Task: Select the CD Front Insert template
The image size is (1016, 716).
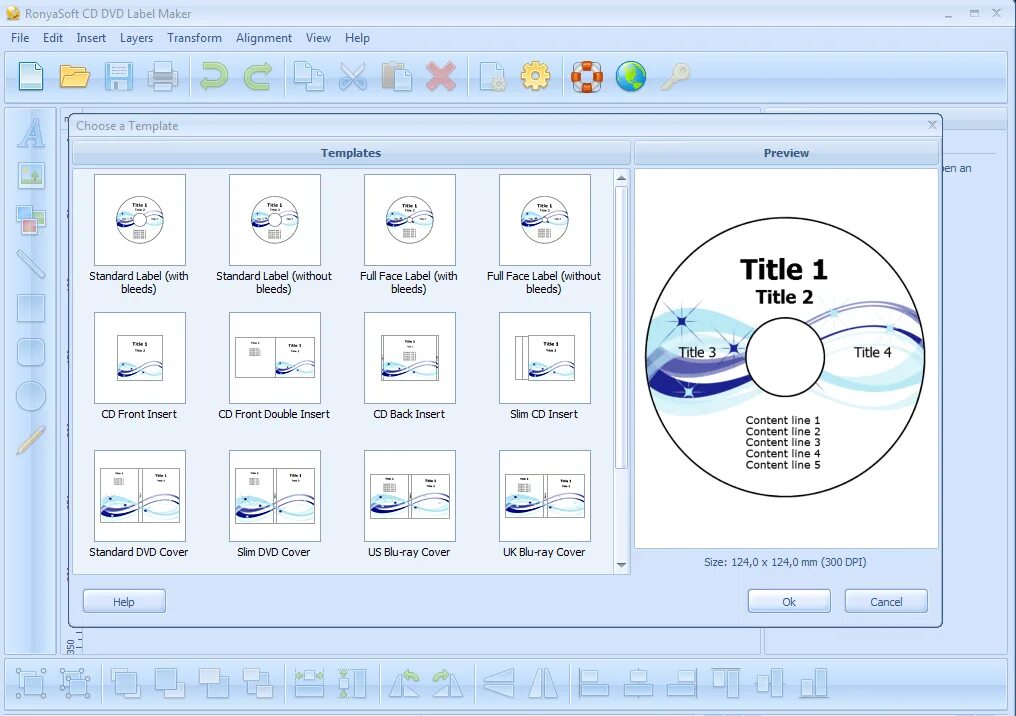Action: [139, 366]
